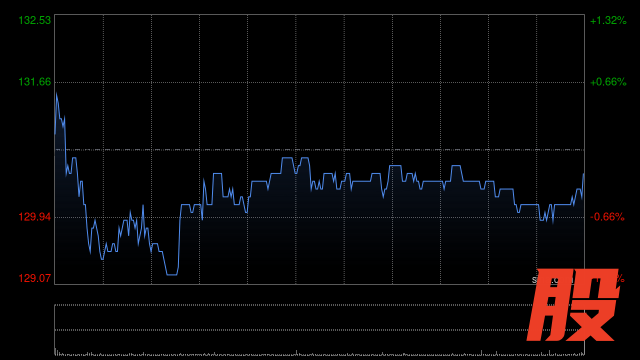Select the 132.53 price axis label

pos(35,20)
